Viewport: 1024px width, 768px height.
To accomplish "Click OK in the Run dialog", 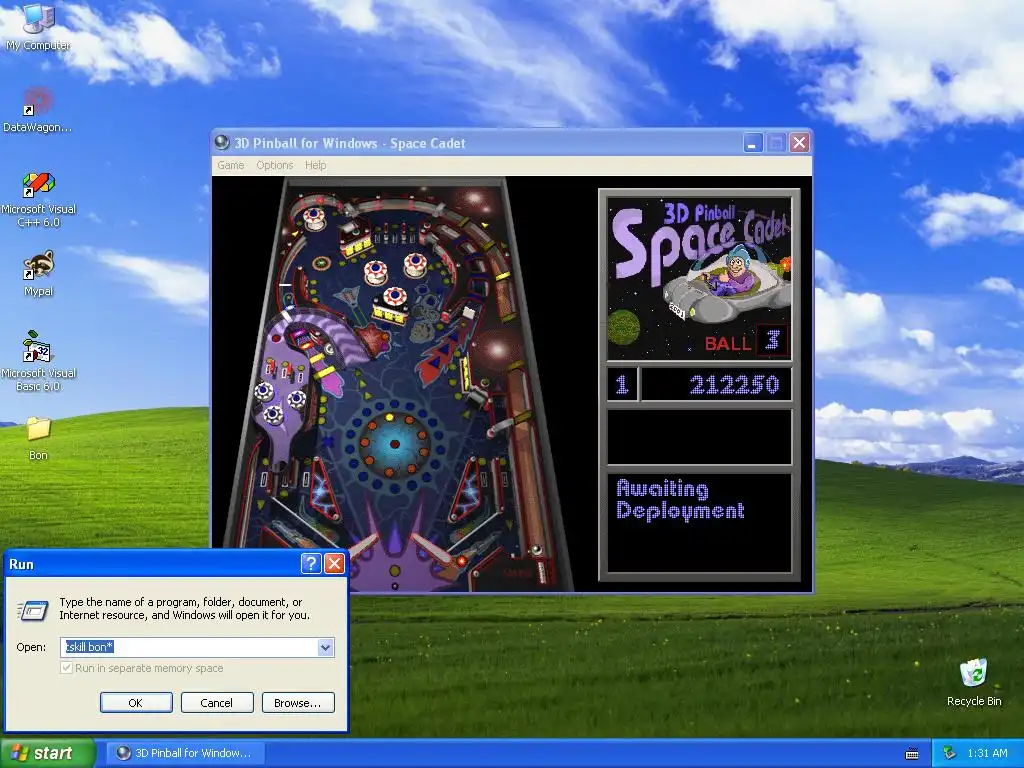I will [136, 703].
